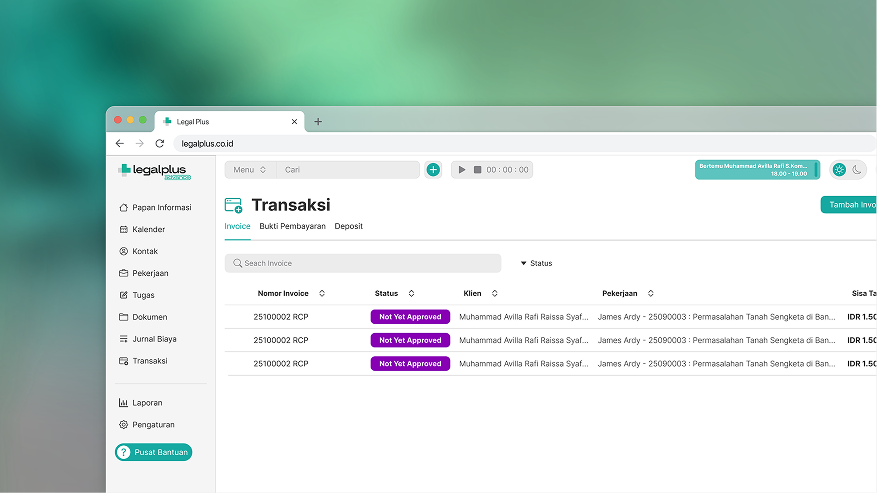Click the legalplus.co.id address bar

(x=524, y=144)
